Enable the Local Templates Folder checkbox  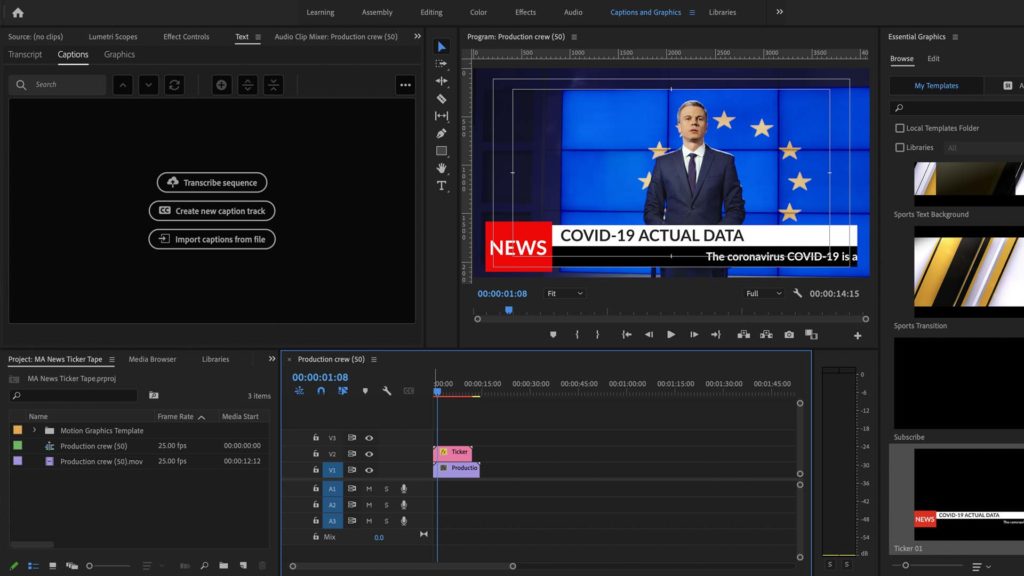[x=900, y=128]
